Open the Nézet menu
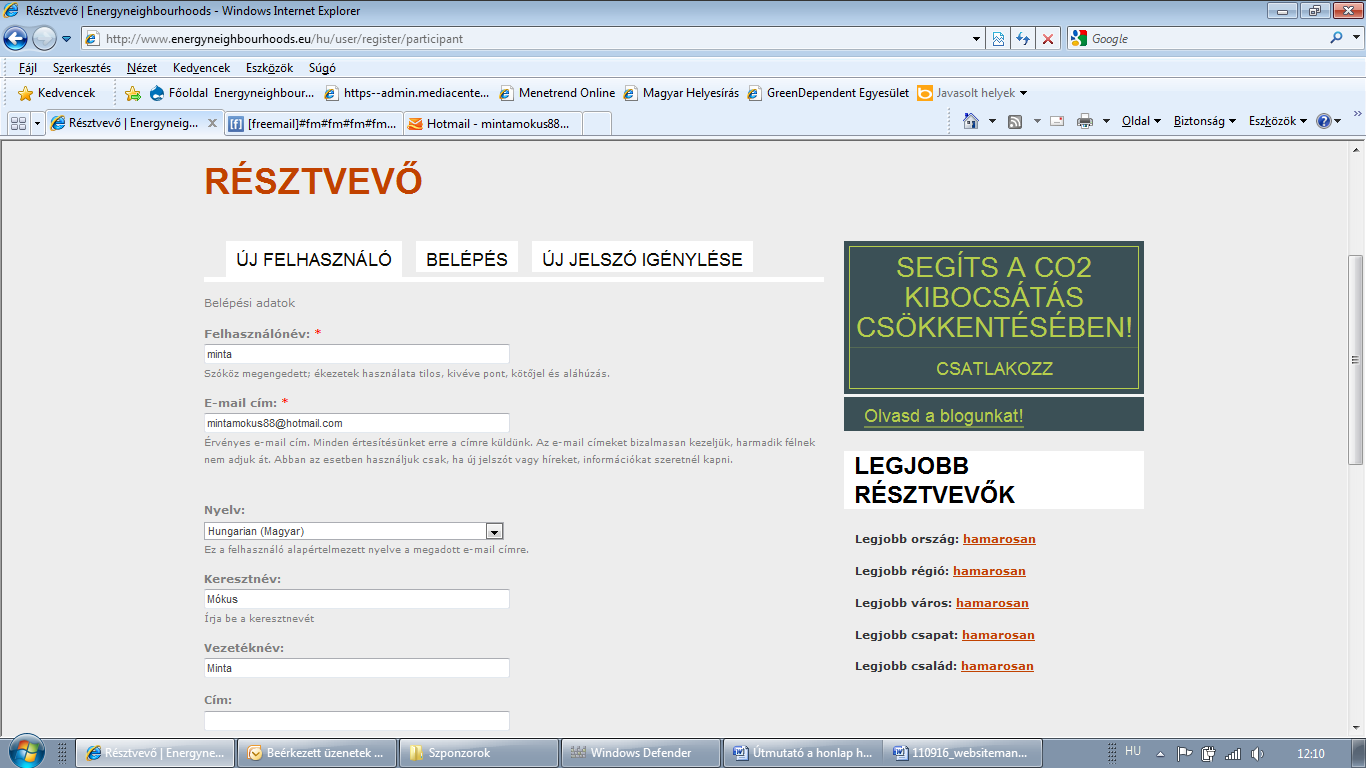The image size is (1366, 768). (x=142, y=68)
